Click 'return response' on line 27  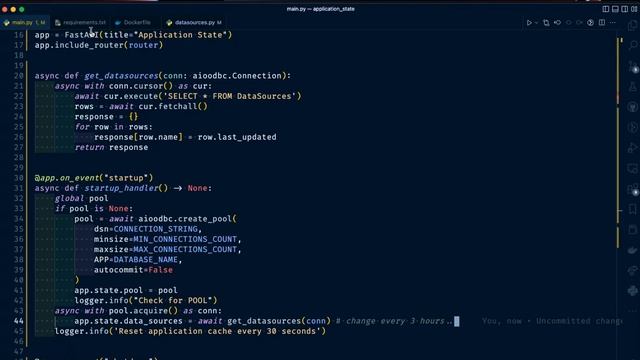tap(111, 147)
